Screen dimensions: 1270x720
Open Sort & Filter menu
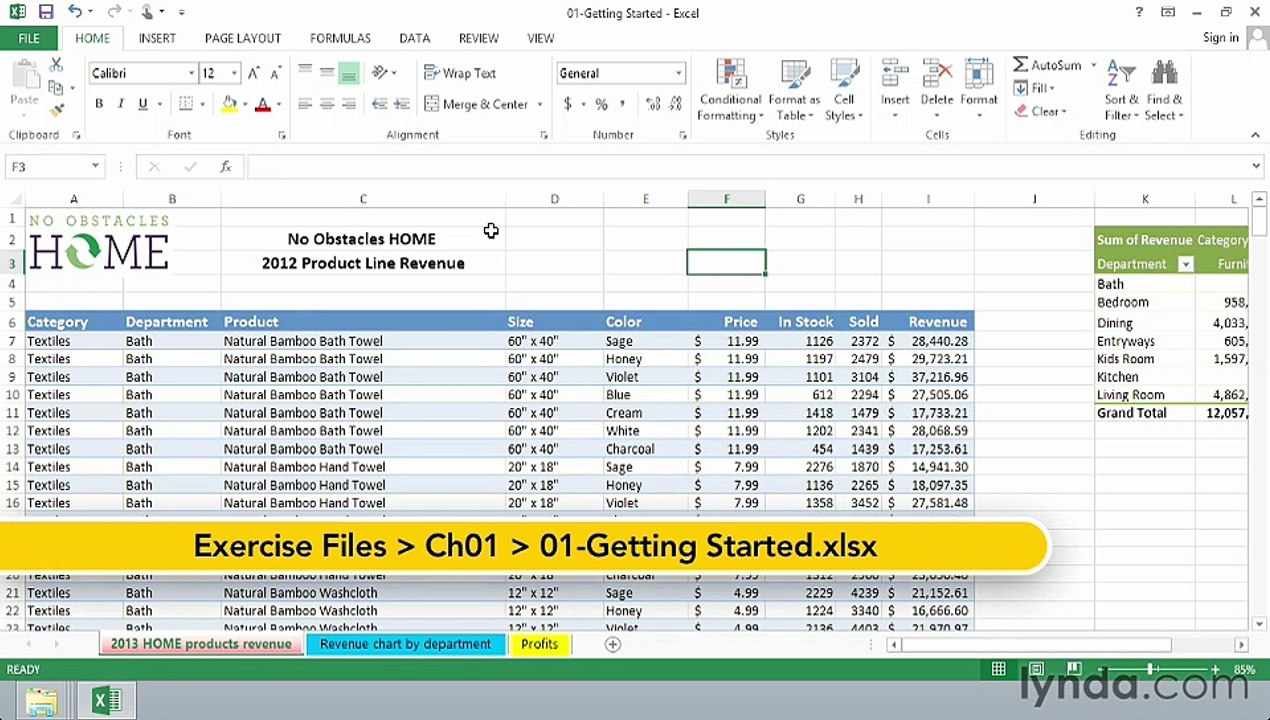[x=1121, y=91]
